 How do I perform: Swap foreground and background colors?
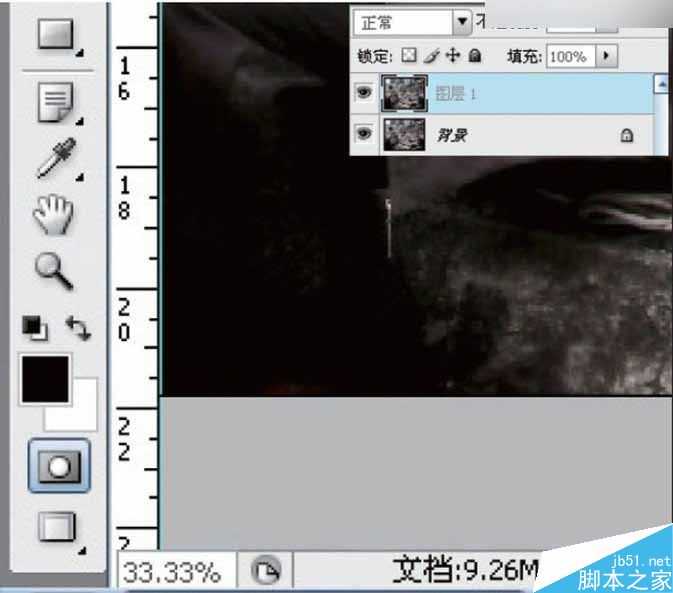(x=78, y=328)
